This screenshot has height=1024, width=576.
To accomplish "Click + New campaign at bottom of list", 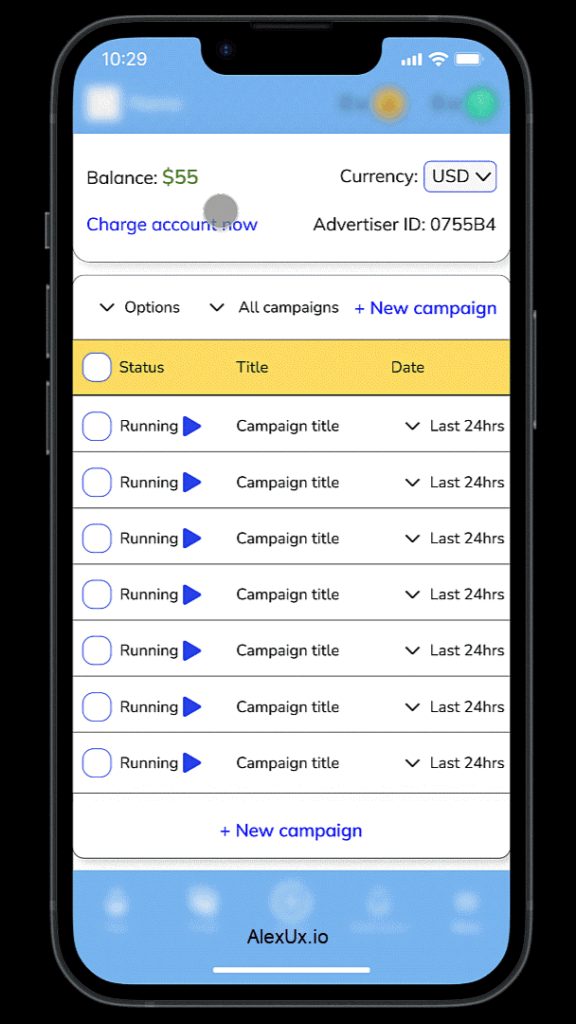I will coord(291,831).
